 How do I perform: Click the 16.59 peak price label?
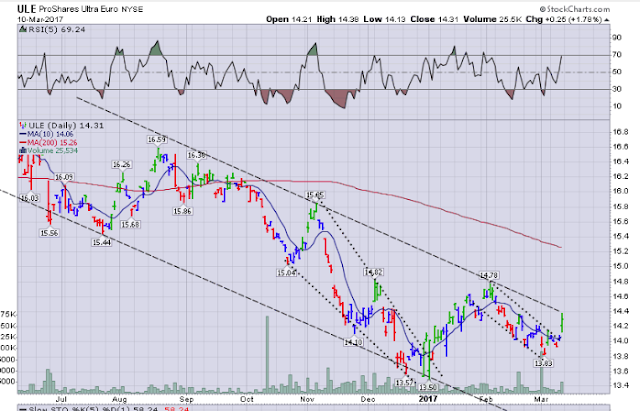[x=157, y=140]
